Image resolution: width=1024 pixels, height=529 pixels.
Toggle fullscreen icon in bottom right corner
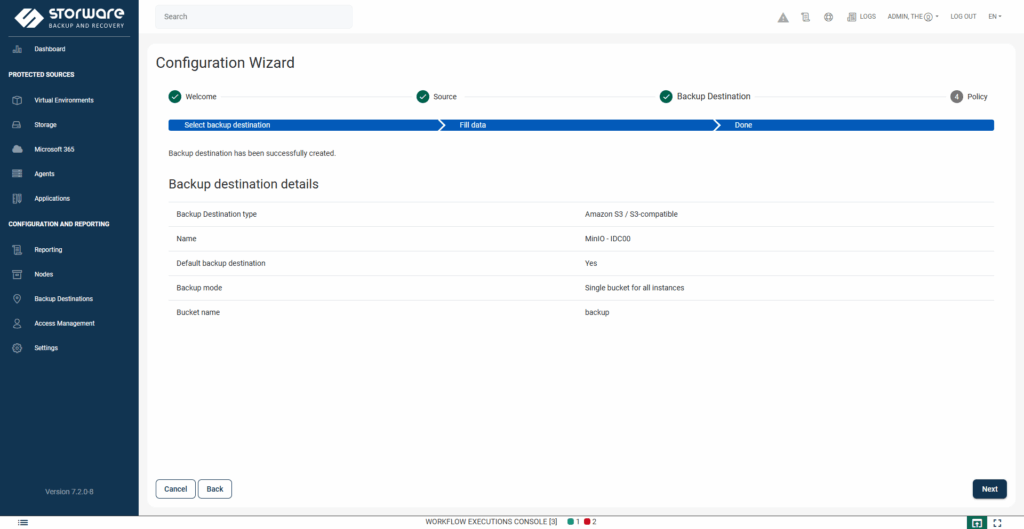[x=997, y=522]
